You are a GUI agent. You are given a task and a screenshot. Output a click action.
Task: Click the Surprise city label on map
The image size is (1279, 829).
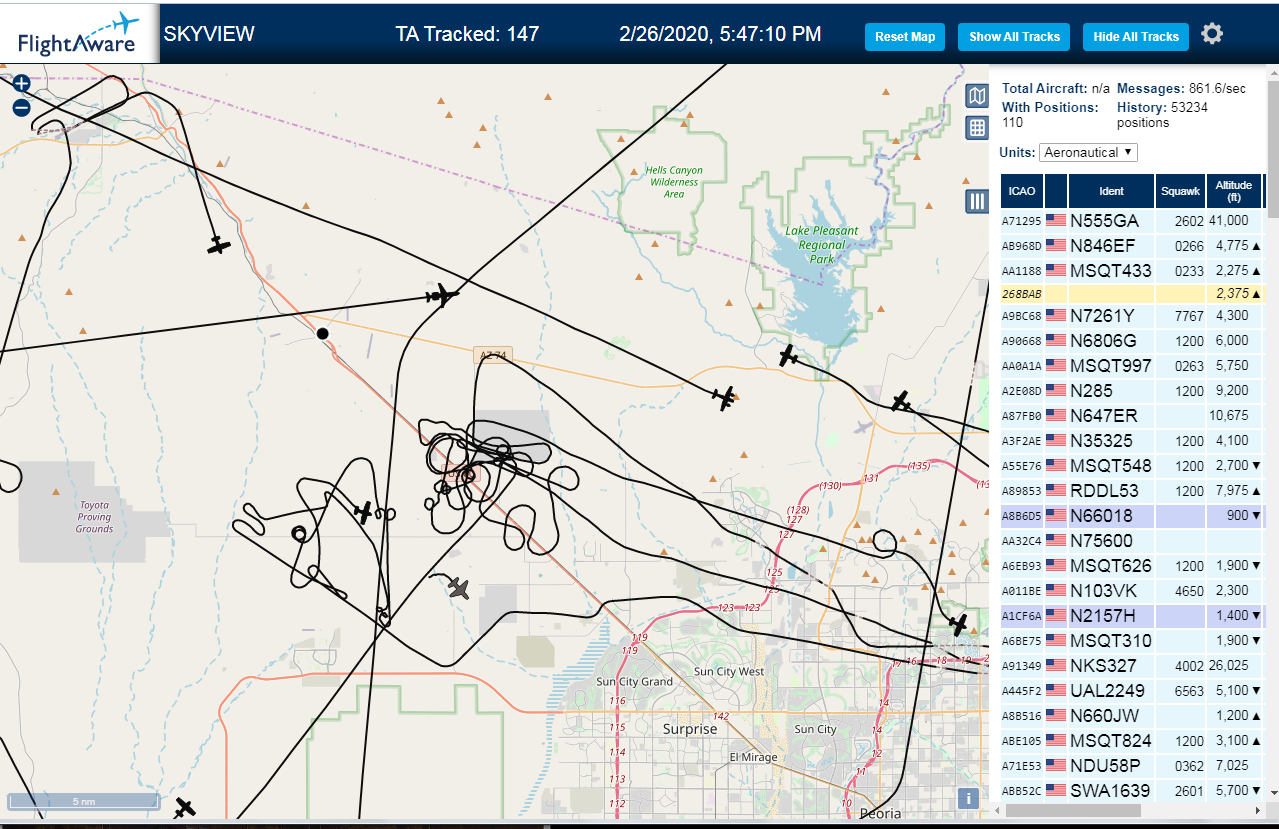click(x=690, y=729)
